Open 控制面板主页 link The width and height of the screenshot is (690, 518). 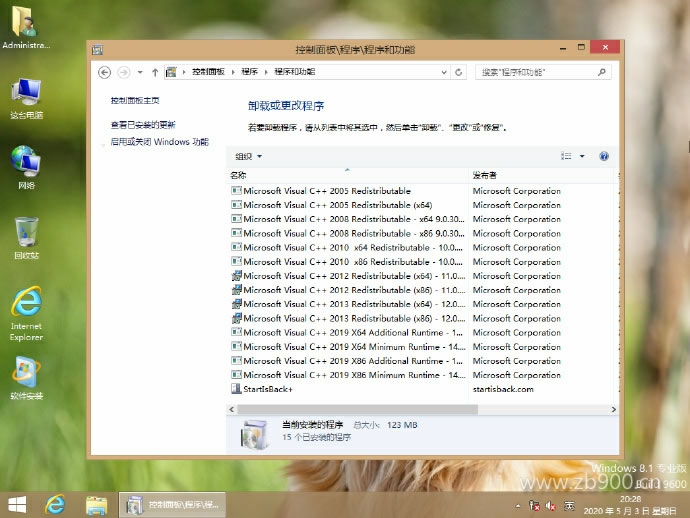point(135,100)
